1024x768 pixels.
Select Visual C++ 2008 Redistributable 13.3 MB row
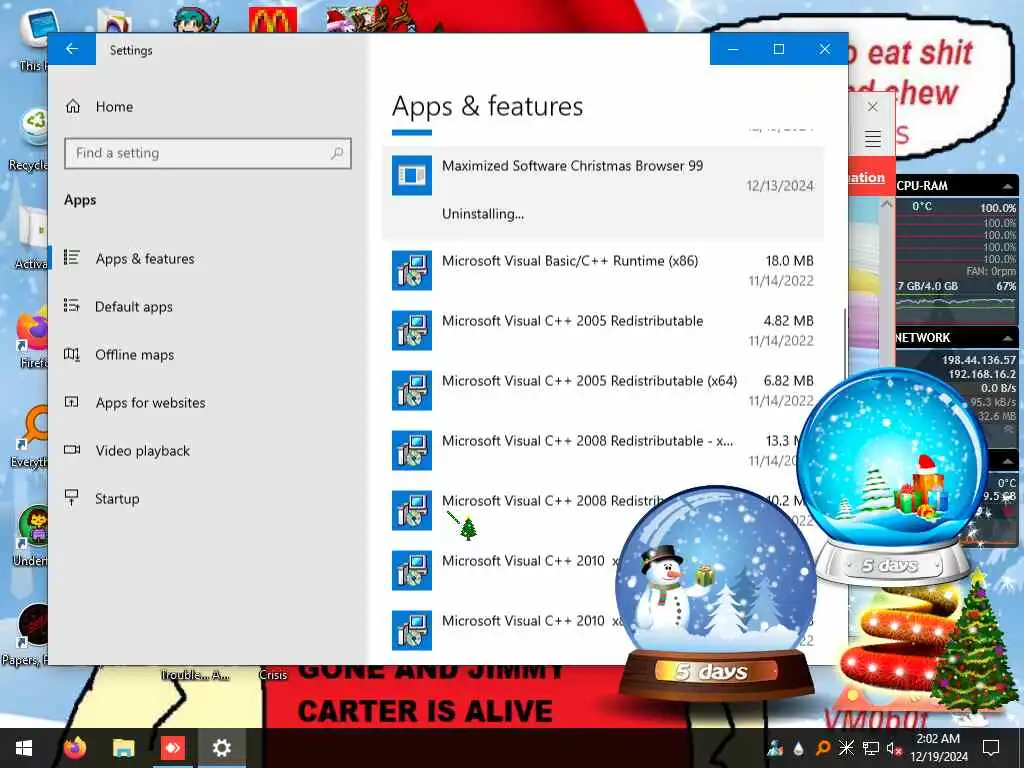tap(603, 451)
